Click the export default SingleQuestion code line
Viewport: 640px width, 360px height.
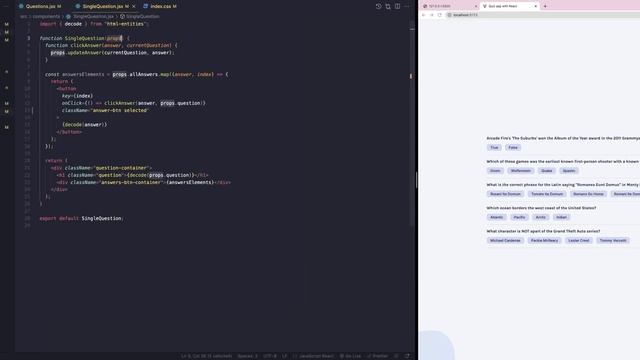point(82,218)
